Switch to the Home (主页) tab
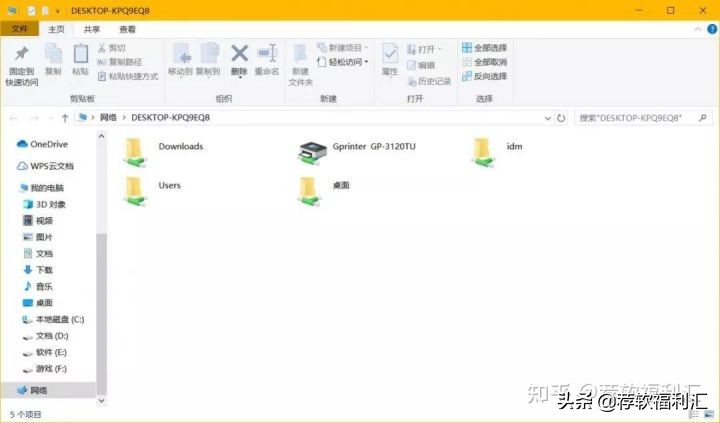Viewport: 720px width, 423px height. point(56,29)
